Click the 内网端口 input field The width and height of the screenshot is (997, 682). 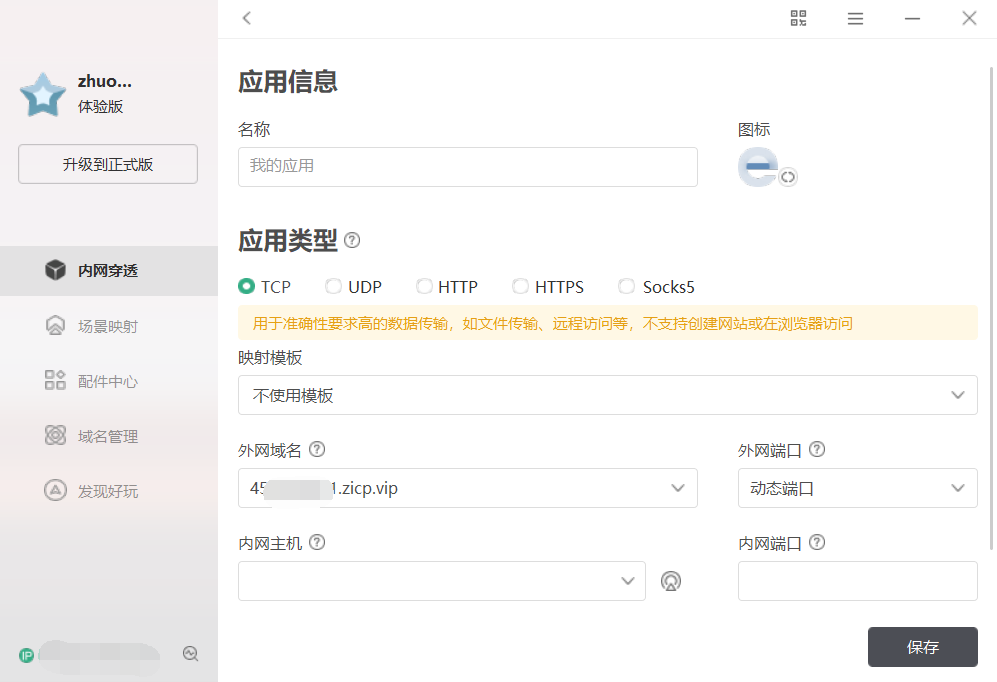coord(857,581)
